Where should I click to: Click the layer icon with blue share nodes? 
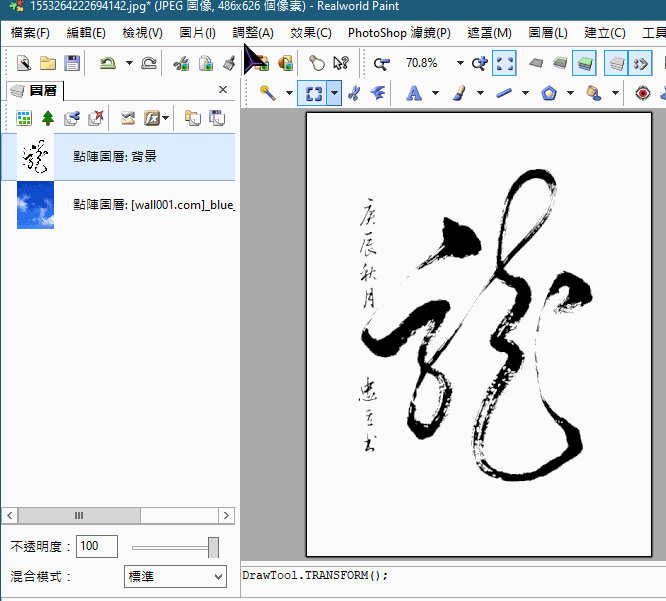72,118
